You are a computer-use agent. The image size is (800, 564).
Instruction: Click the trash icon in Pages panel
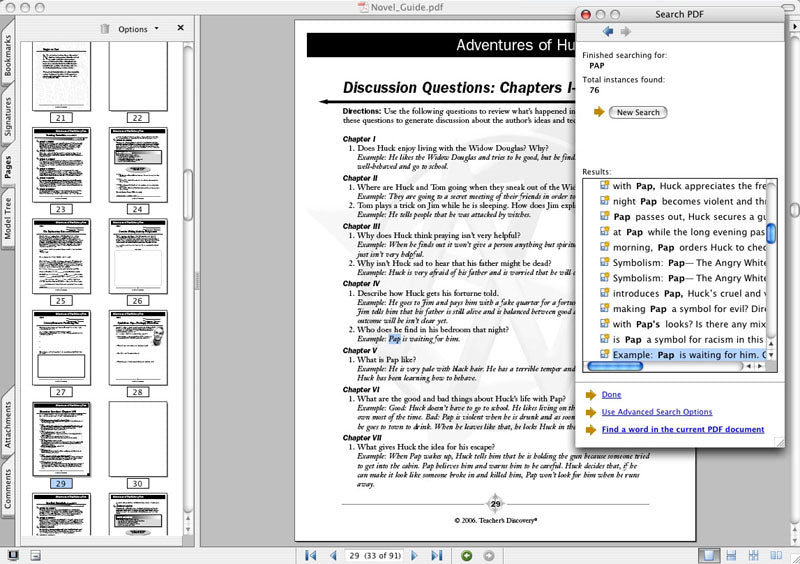[105, 29]
